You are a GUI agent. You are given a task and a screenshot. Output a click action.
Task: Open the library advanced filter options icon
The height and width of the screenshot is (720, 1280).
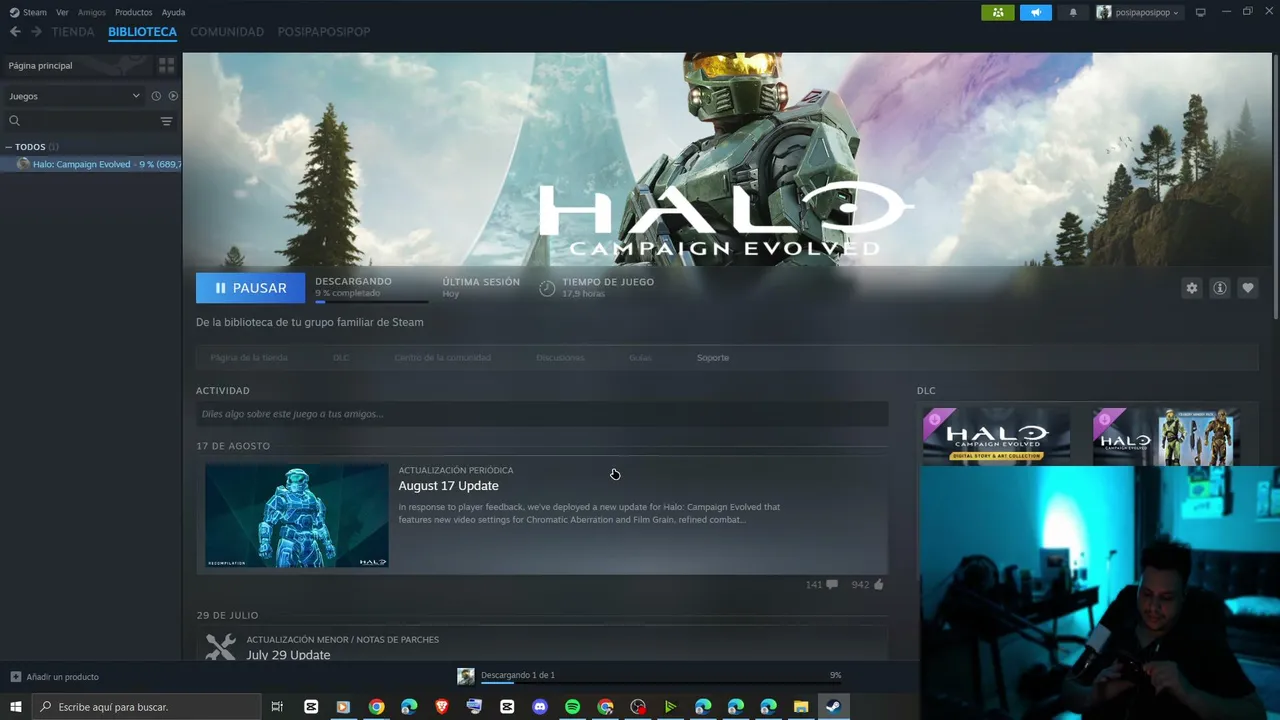point(166,121)
